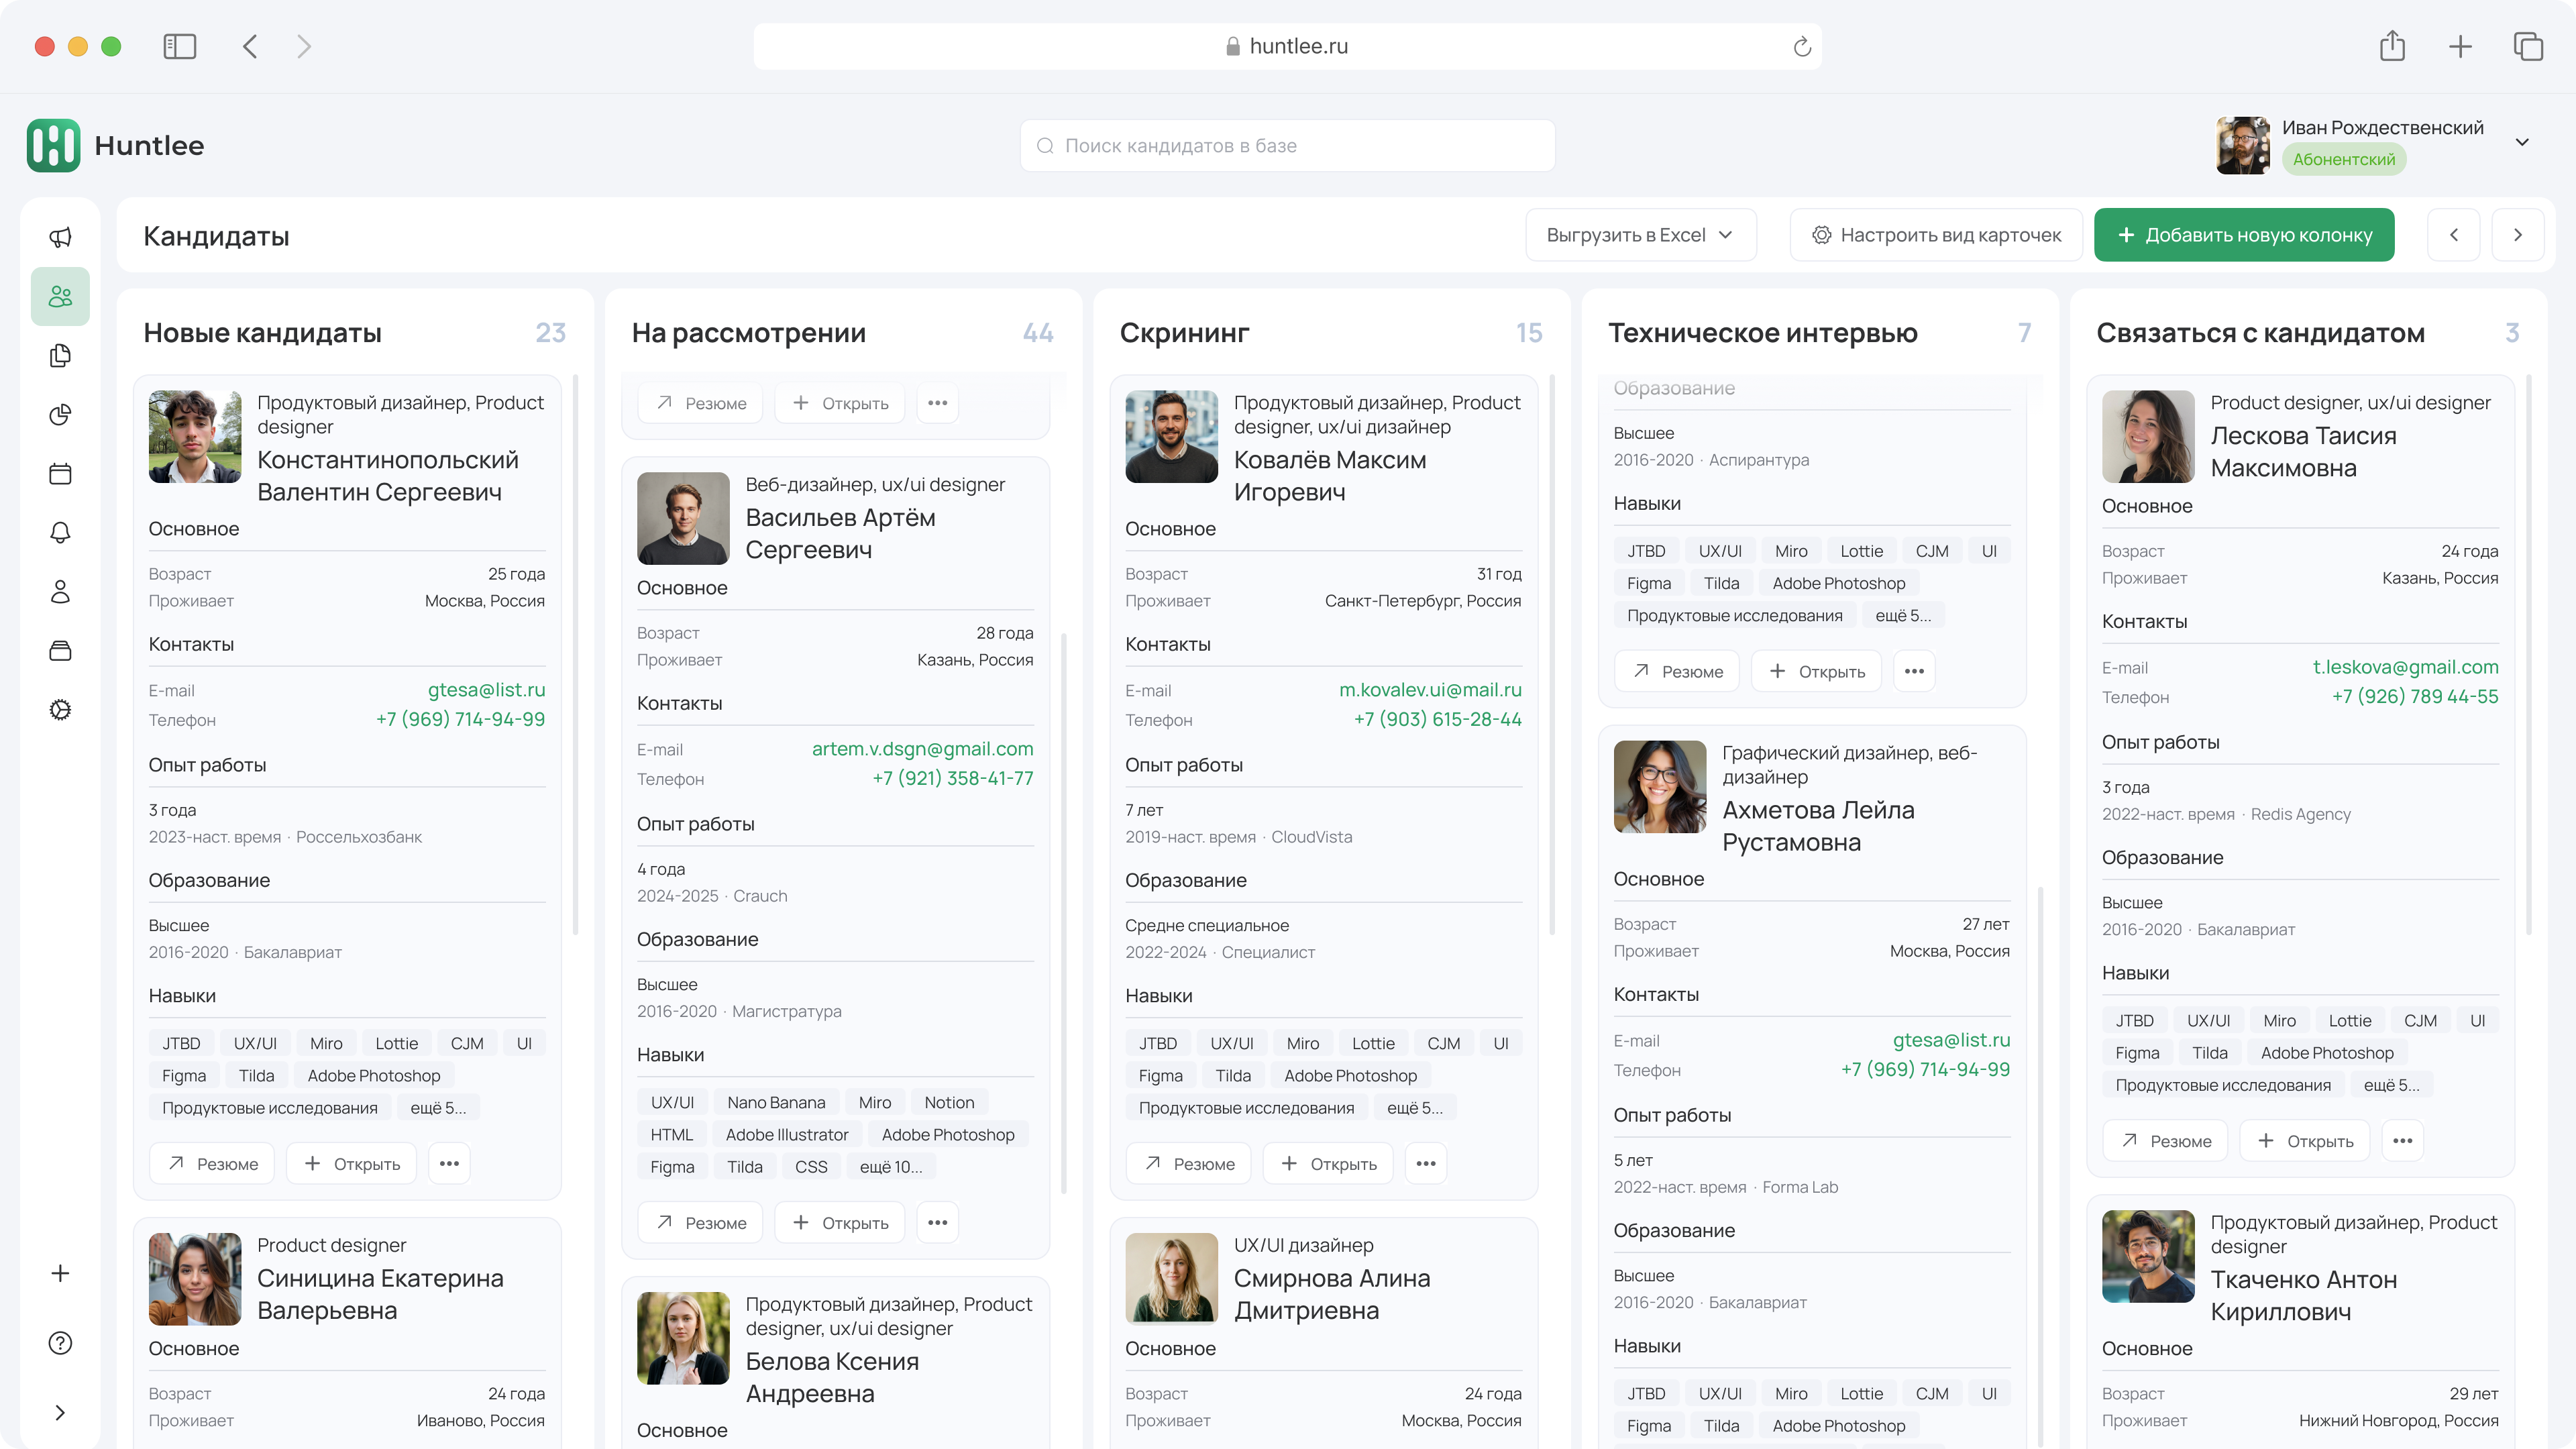Select the candidates people tab in sidebar

[60, 296]
